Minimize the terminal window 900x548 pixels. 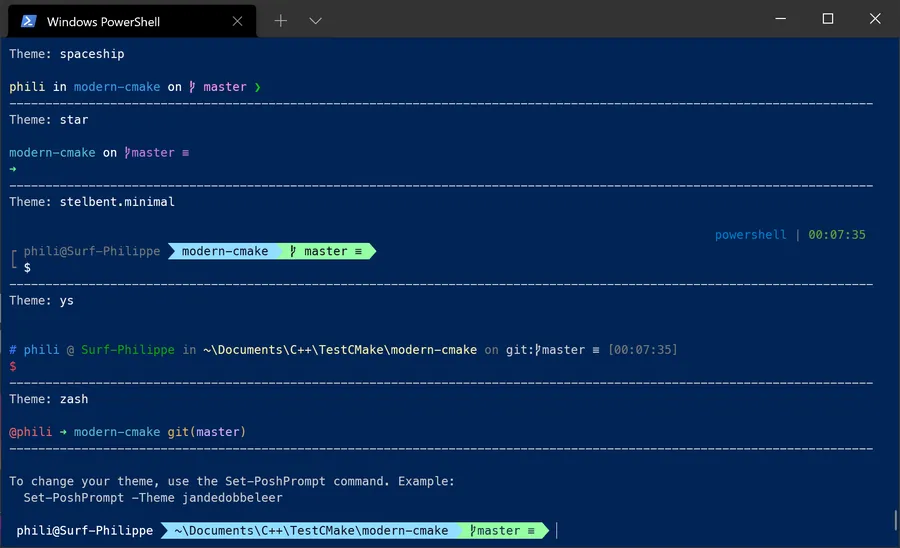tap(781, 18)
